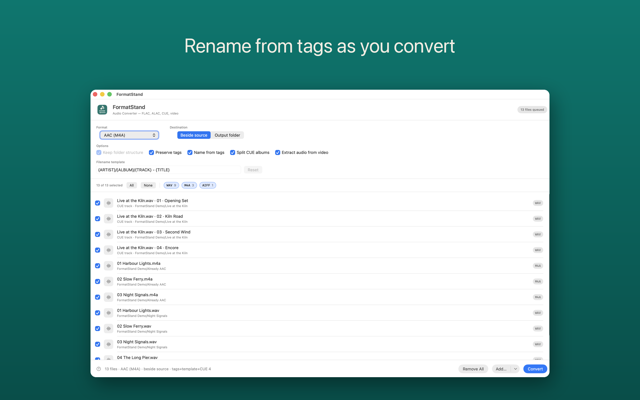
Task: Click the 02 Slow Ferry.m4a file name
Action: (x=135, y=279)
